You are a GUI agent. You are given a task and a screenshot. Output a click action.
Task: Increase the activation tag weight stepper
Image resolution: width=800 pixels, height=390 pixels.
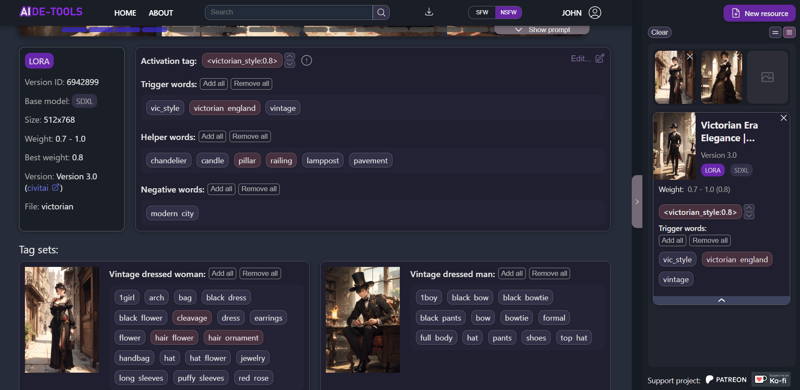pyautogui.click(x=289, y=57)
